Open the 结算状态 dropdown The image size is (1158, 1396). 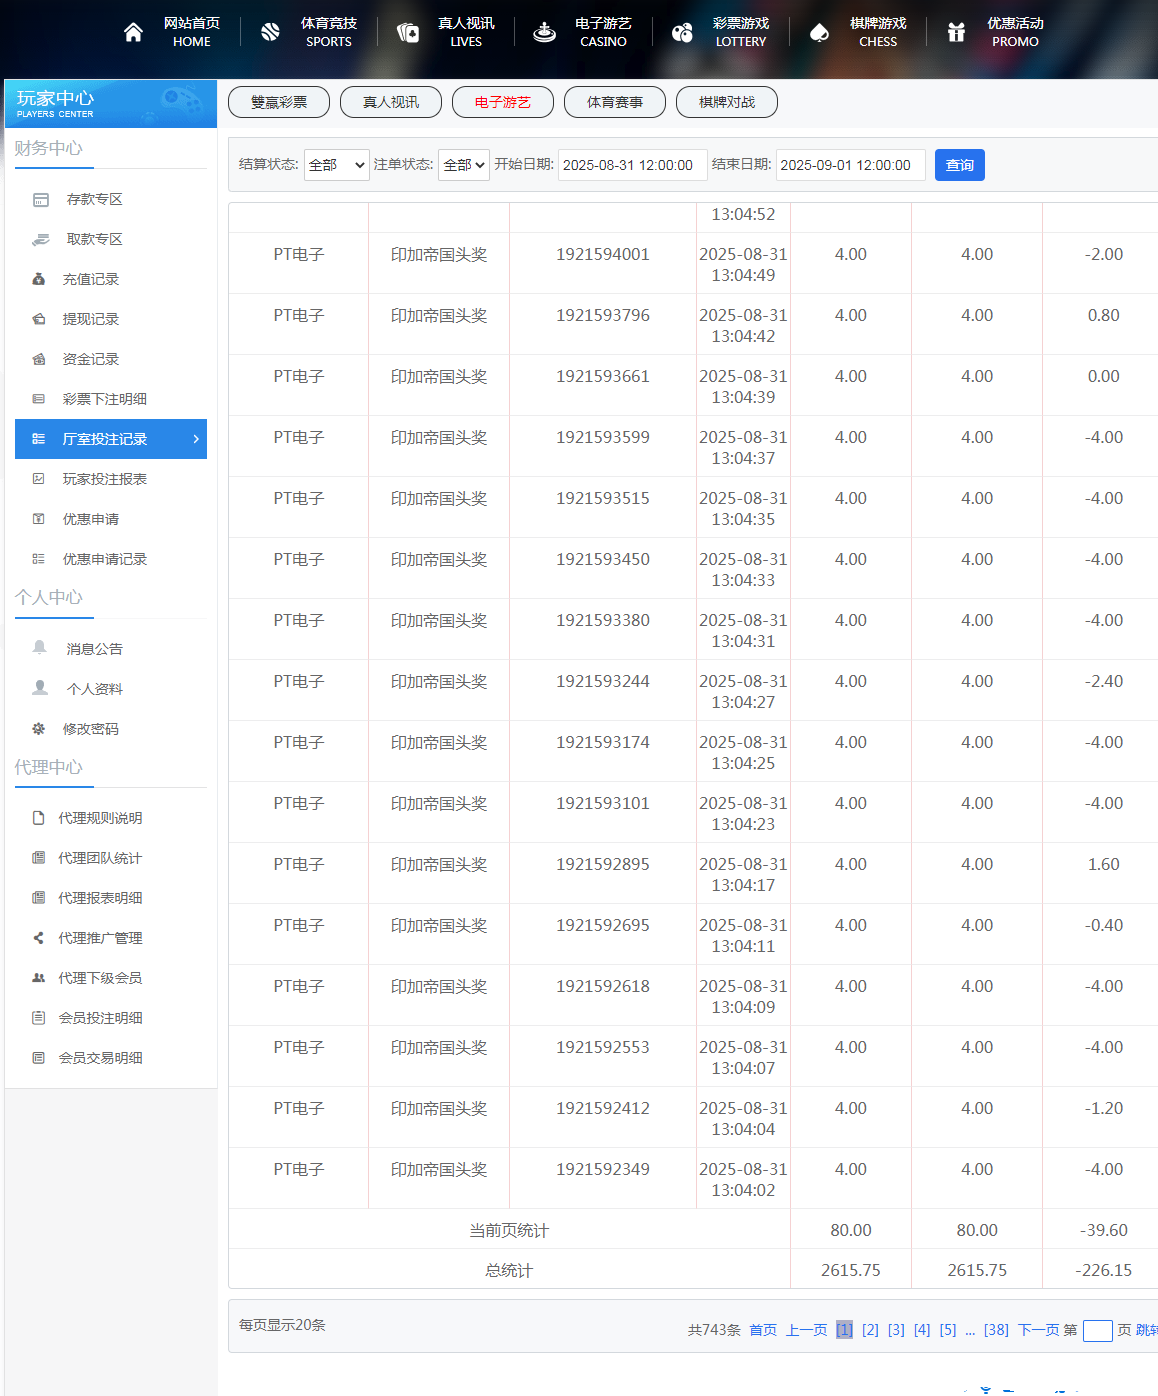click(x=337, y=165)
